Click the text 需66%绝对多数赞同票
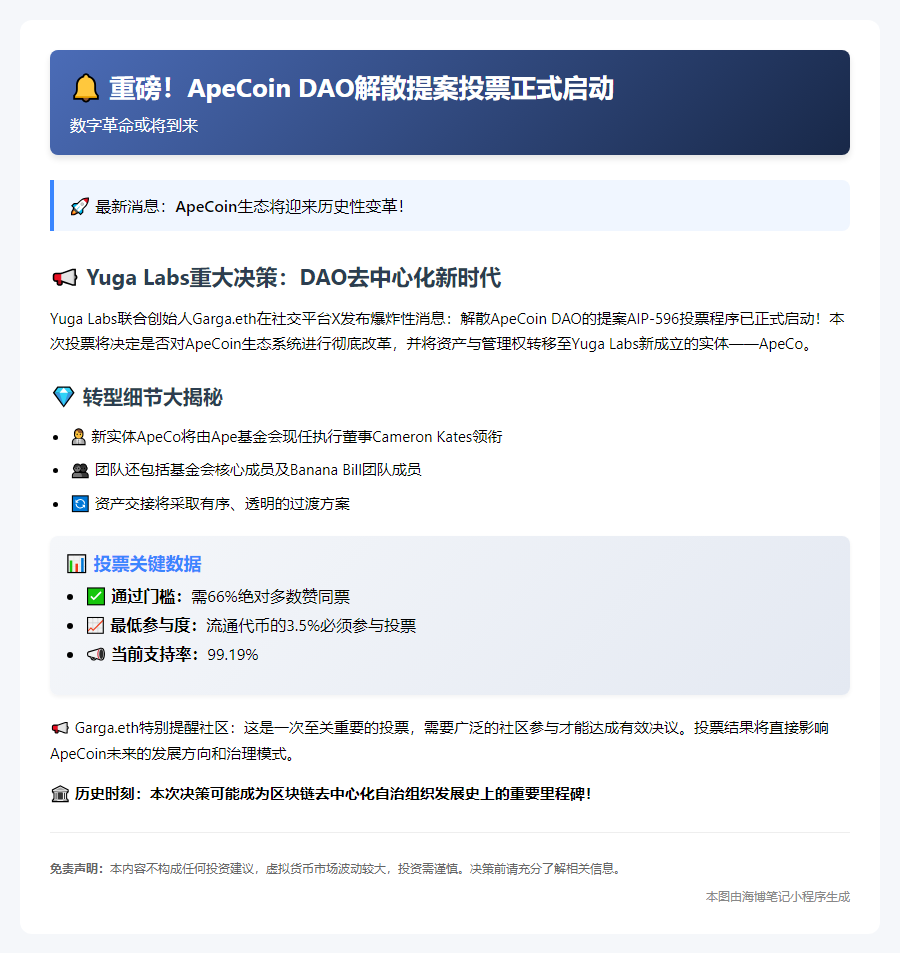Screen dimensions: 900x953 click(270, 597)
